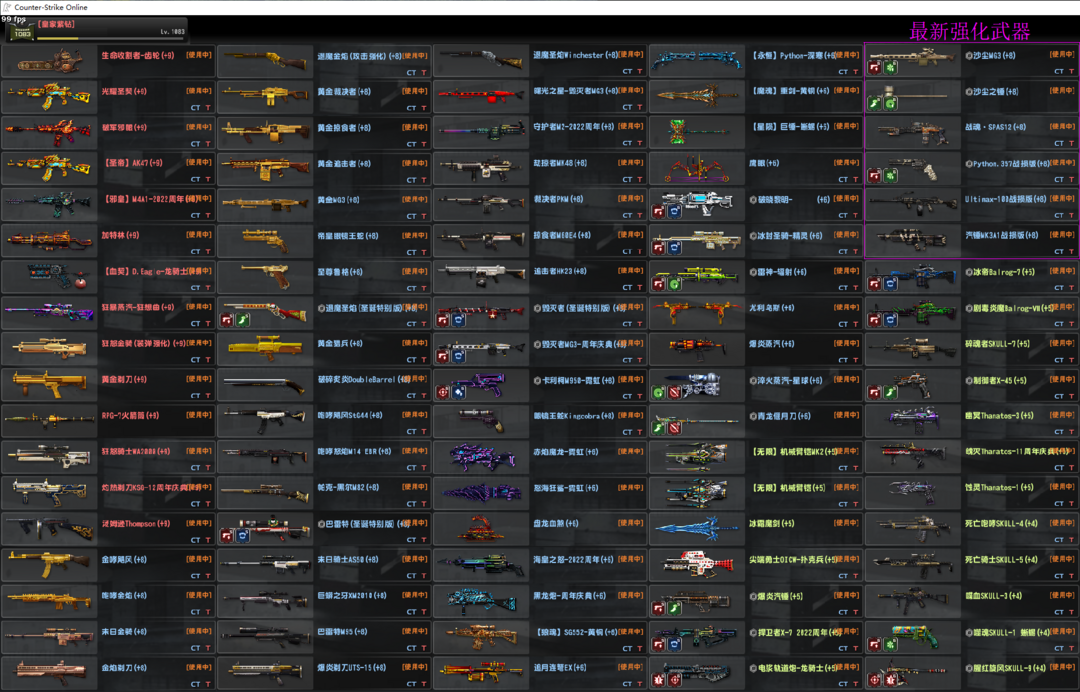Click the 退魔圣焰Winchester (+8) item name
This screenshot has width=1080, height=692.
coord(575,55)
